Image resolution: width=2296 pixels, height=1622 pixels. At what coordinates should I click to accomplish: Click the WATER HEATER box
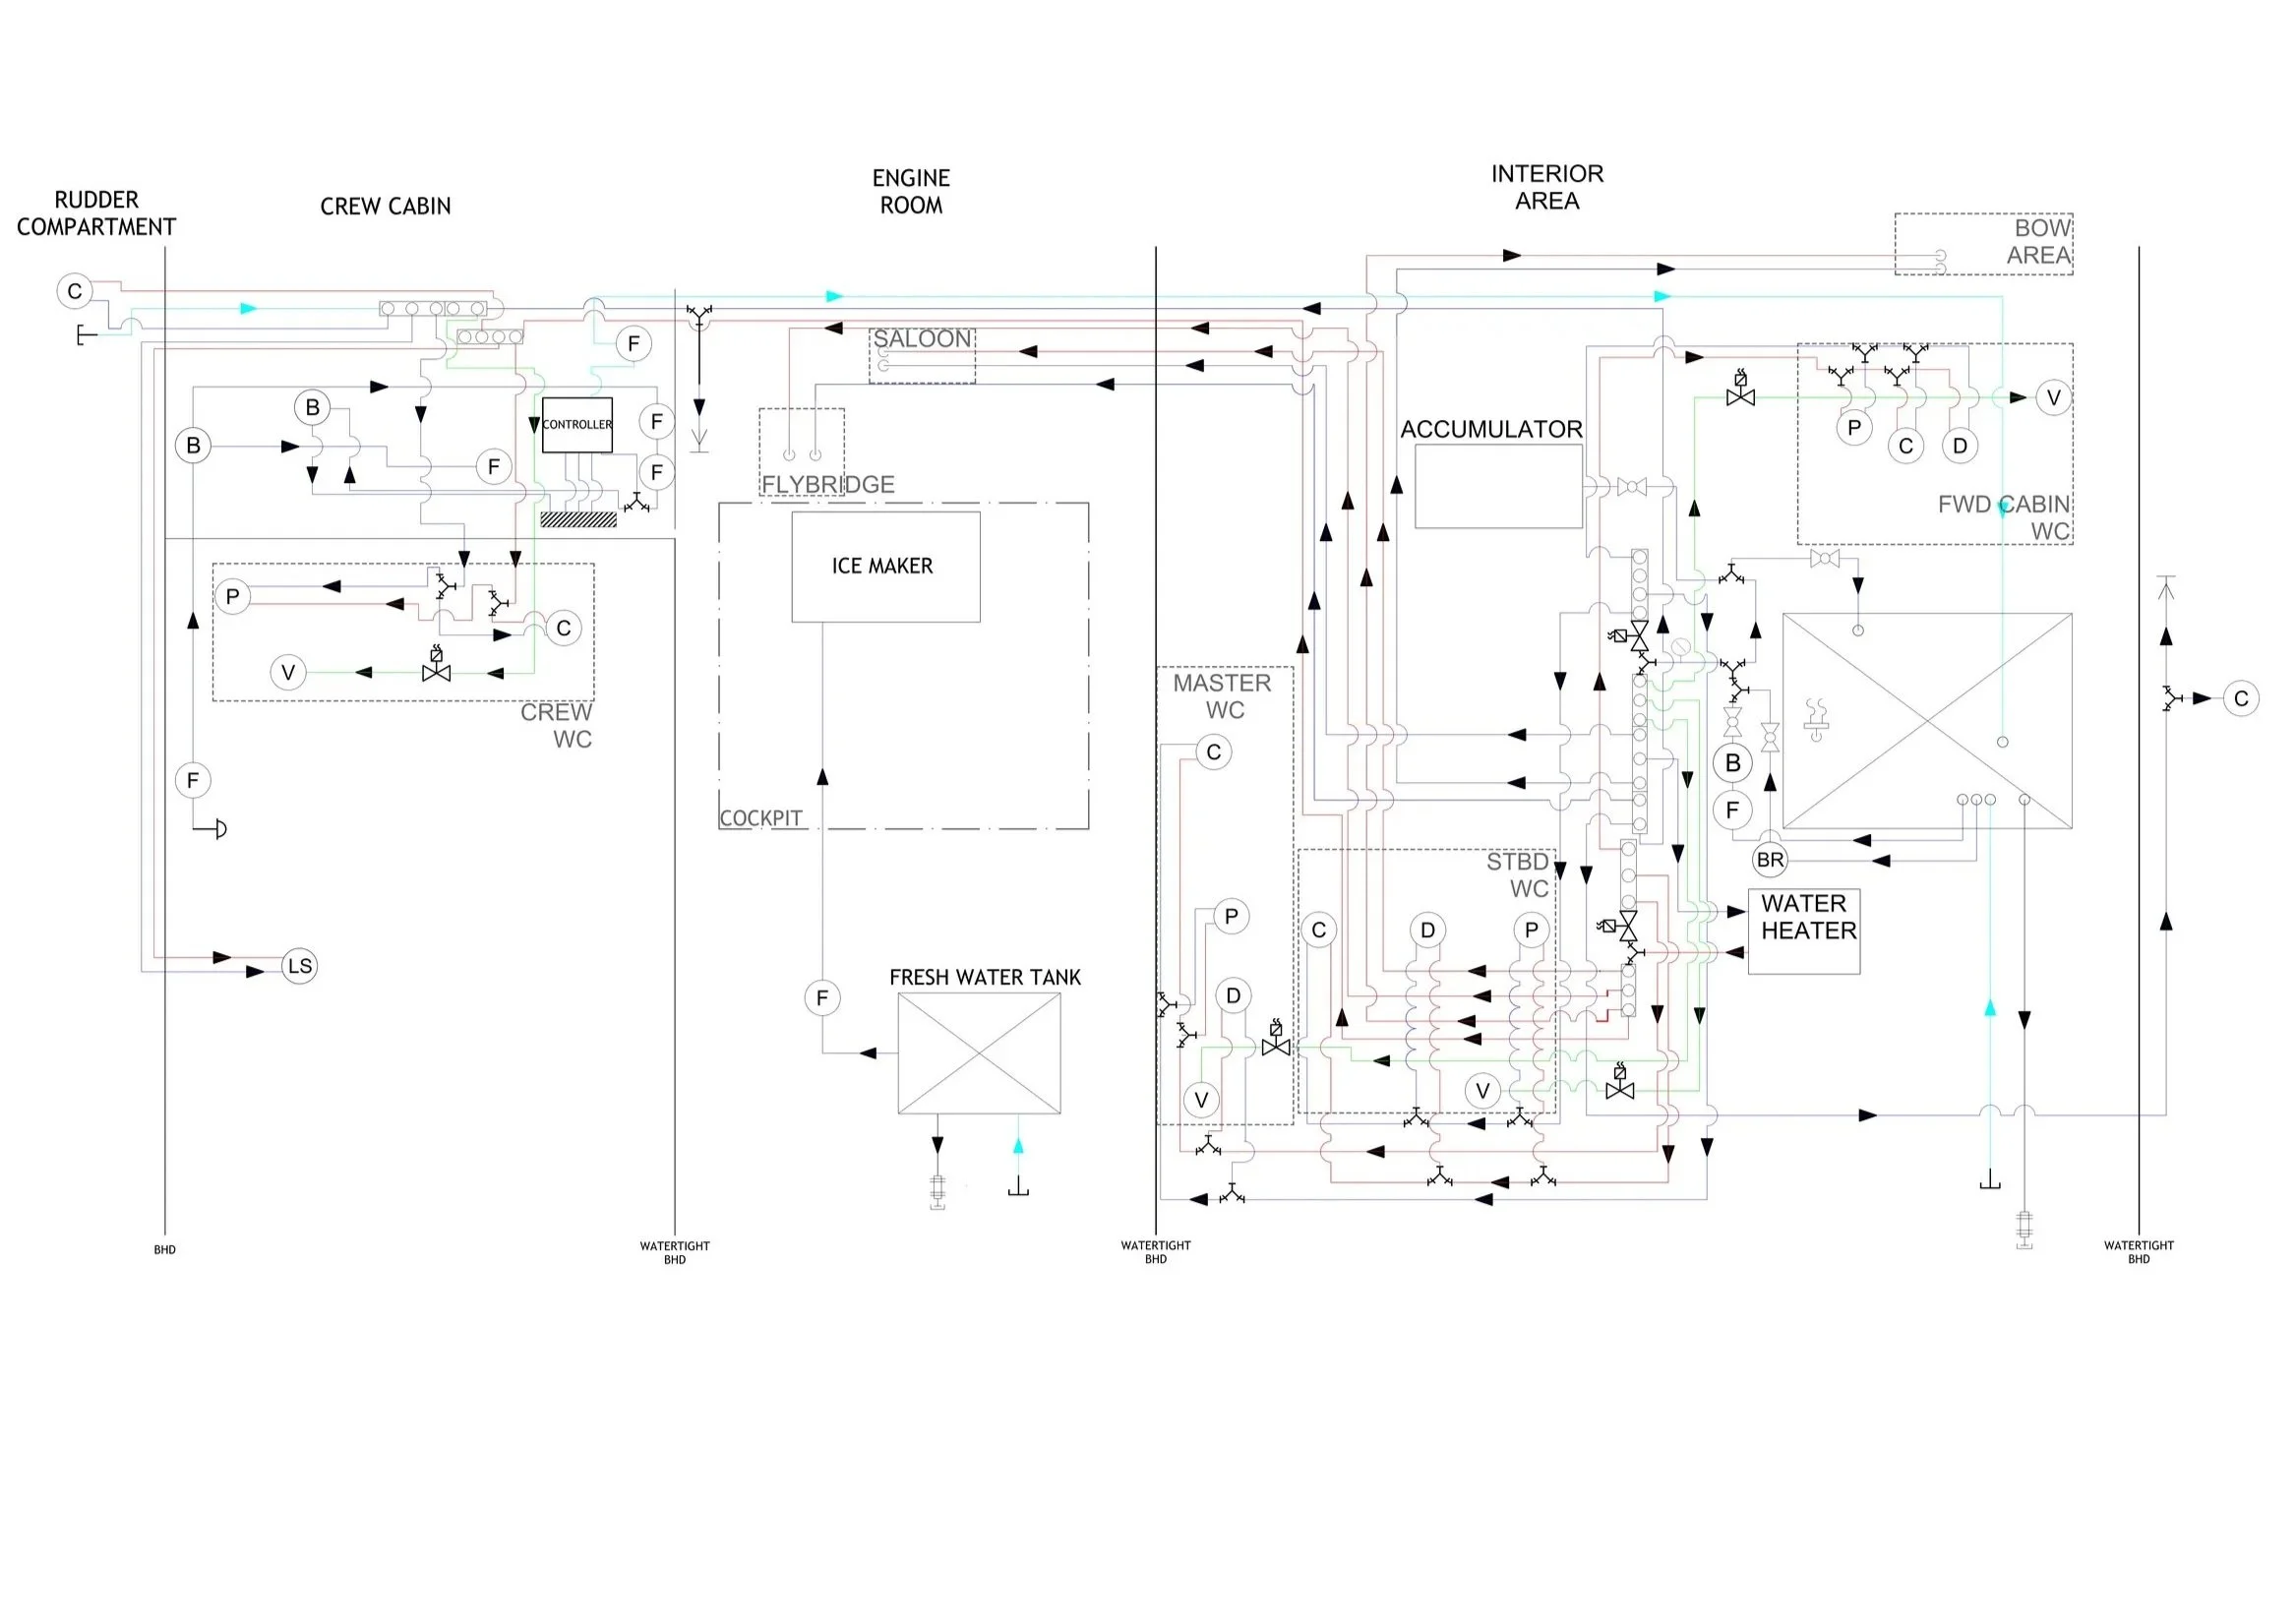[1804, 931]
